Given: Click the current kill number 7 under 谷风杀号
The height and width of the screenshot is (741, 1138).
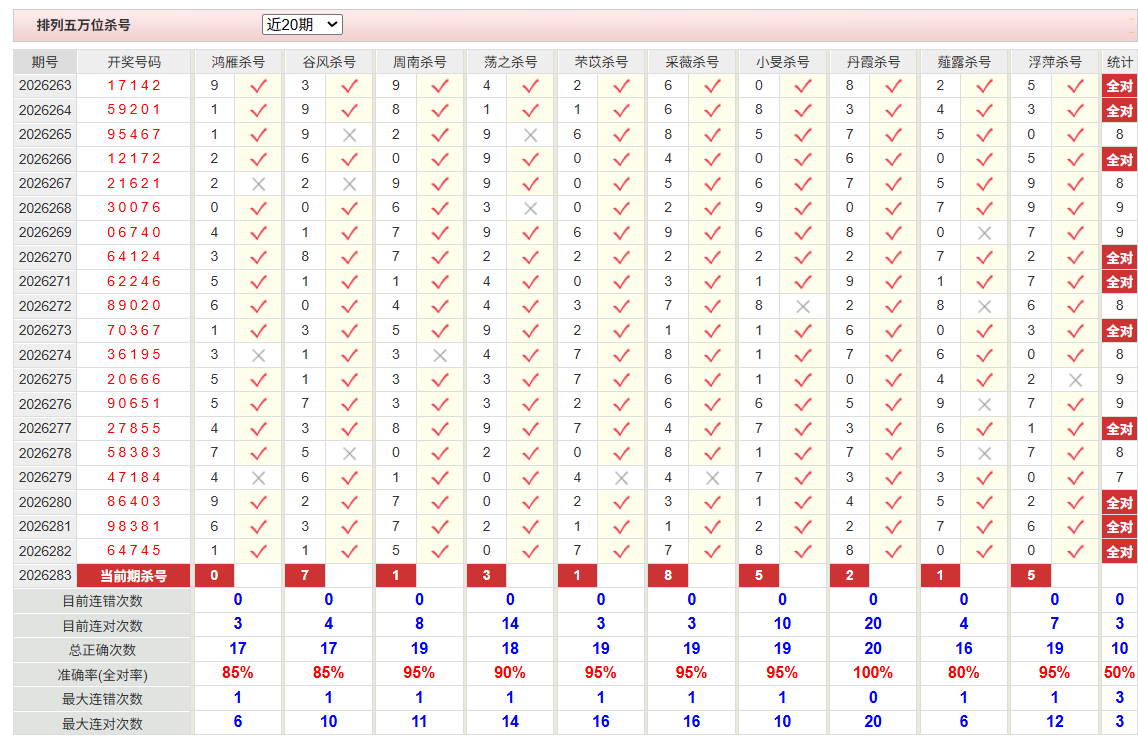Looking at the screenshot, I should tap(305, 576).
